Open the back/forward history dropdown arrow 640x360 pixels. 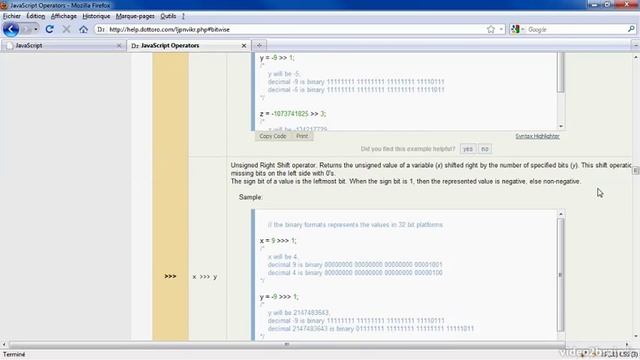pos(36,29)
